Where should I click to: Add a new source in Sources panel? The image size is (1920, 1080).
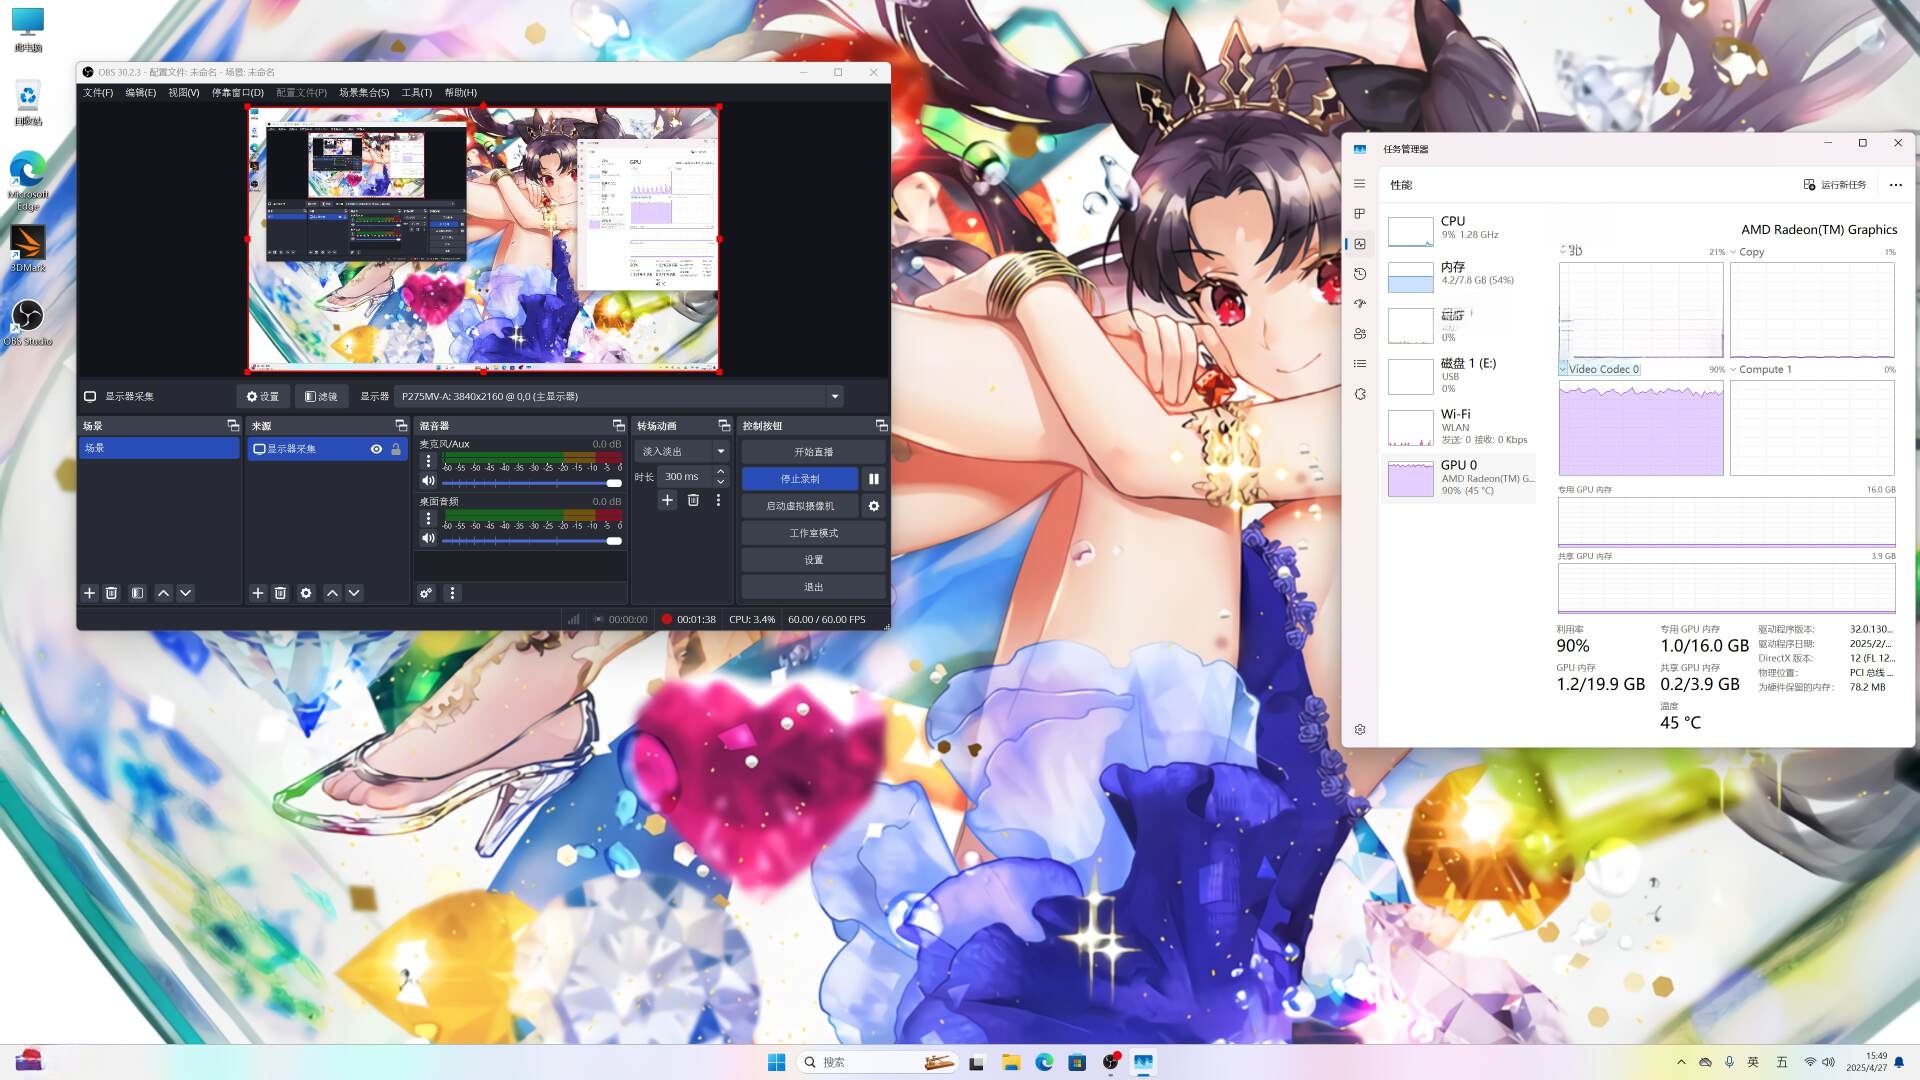click(257, 593)
